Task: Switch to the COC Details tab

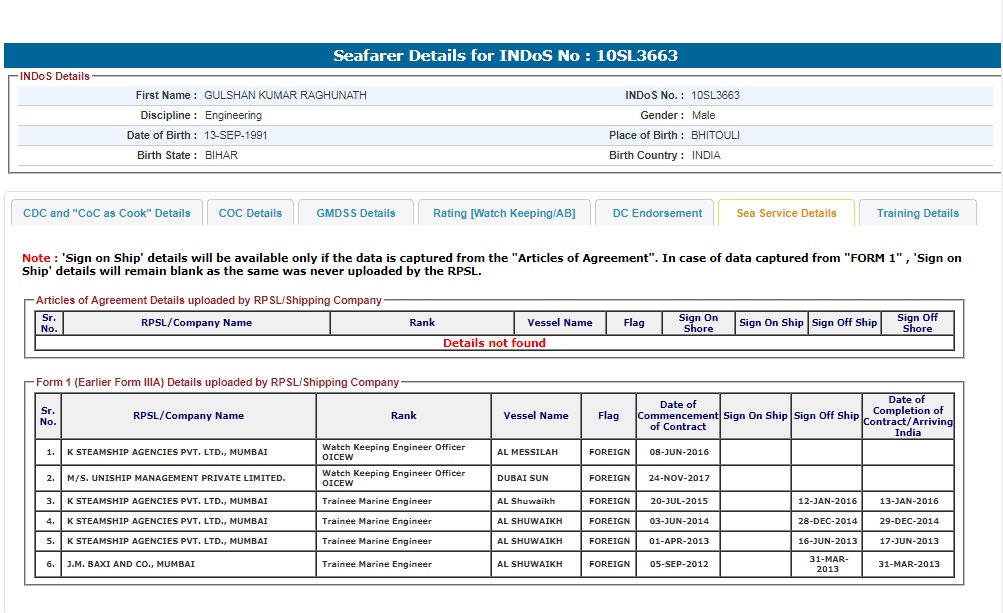Action: [250, 213]
